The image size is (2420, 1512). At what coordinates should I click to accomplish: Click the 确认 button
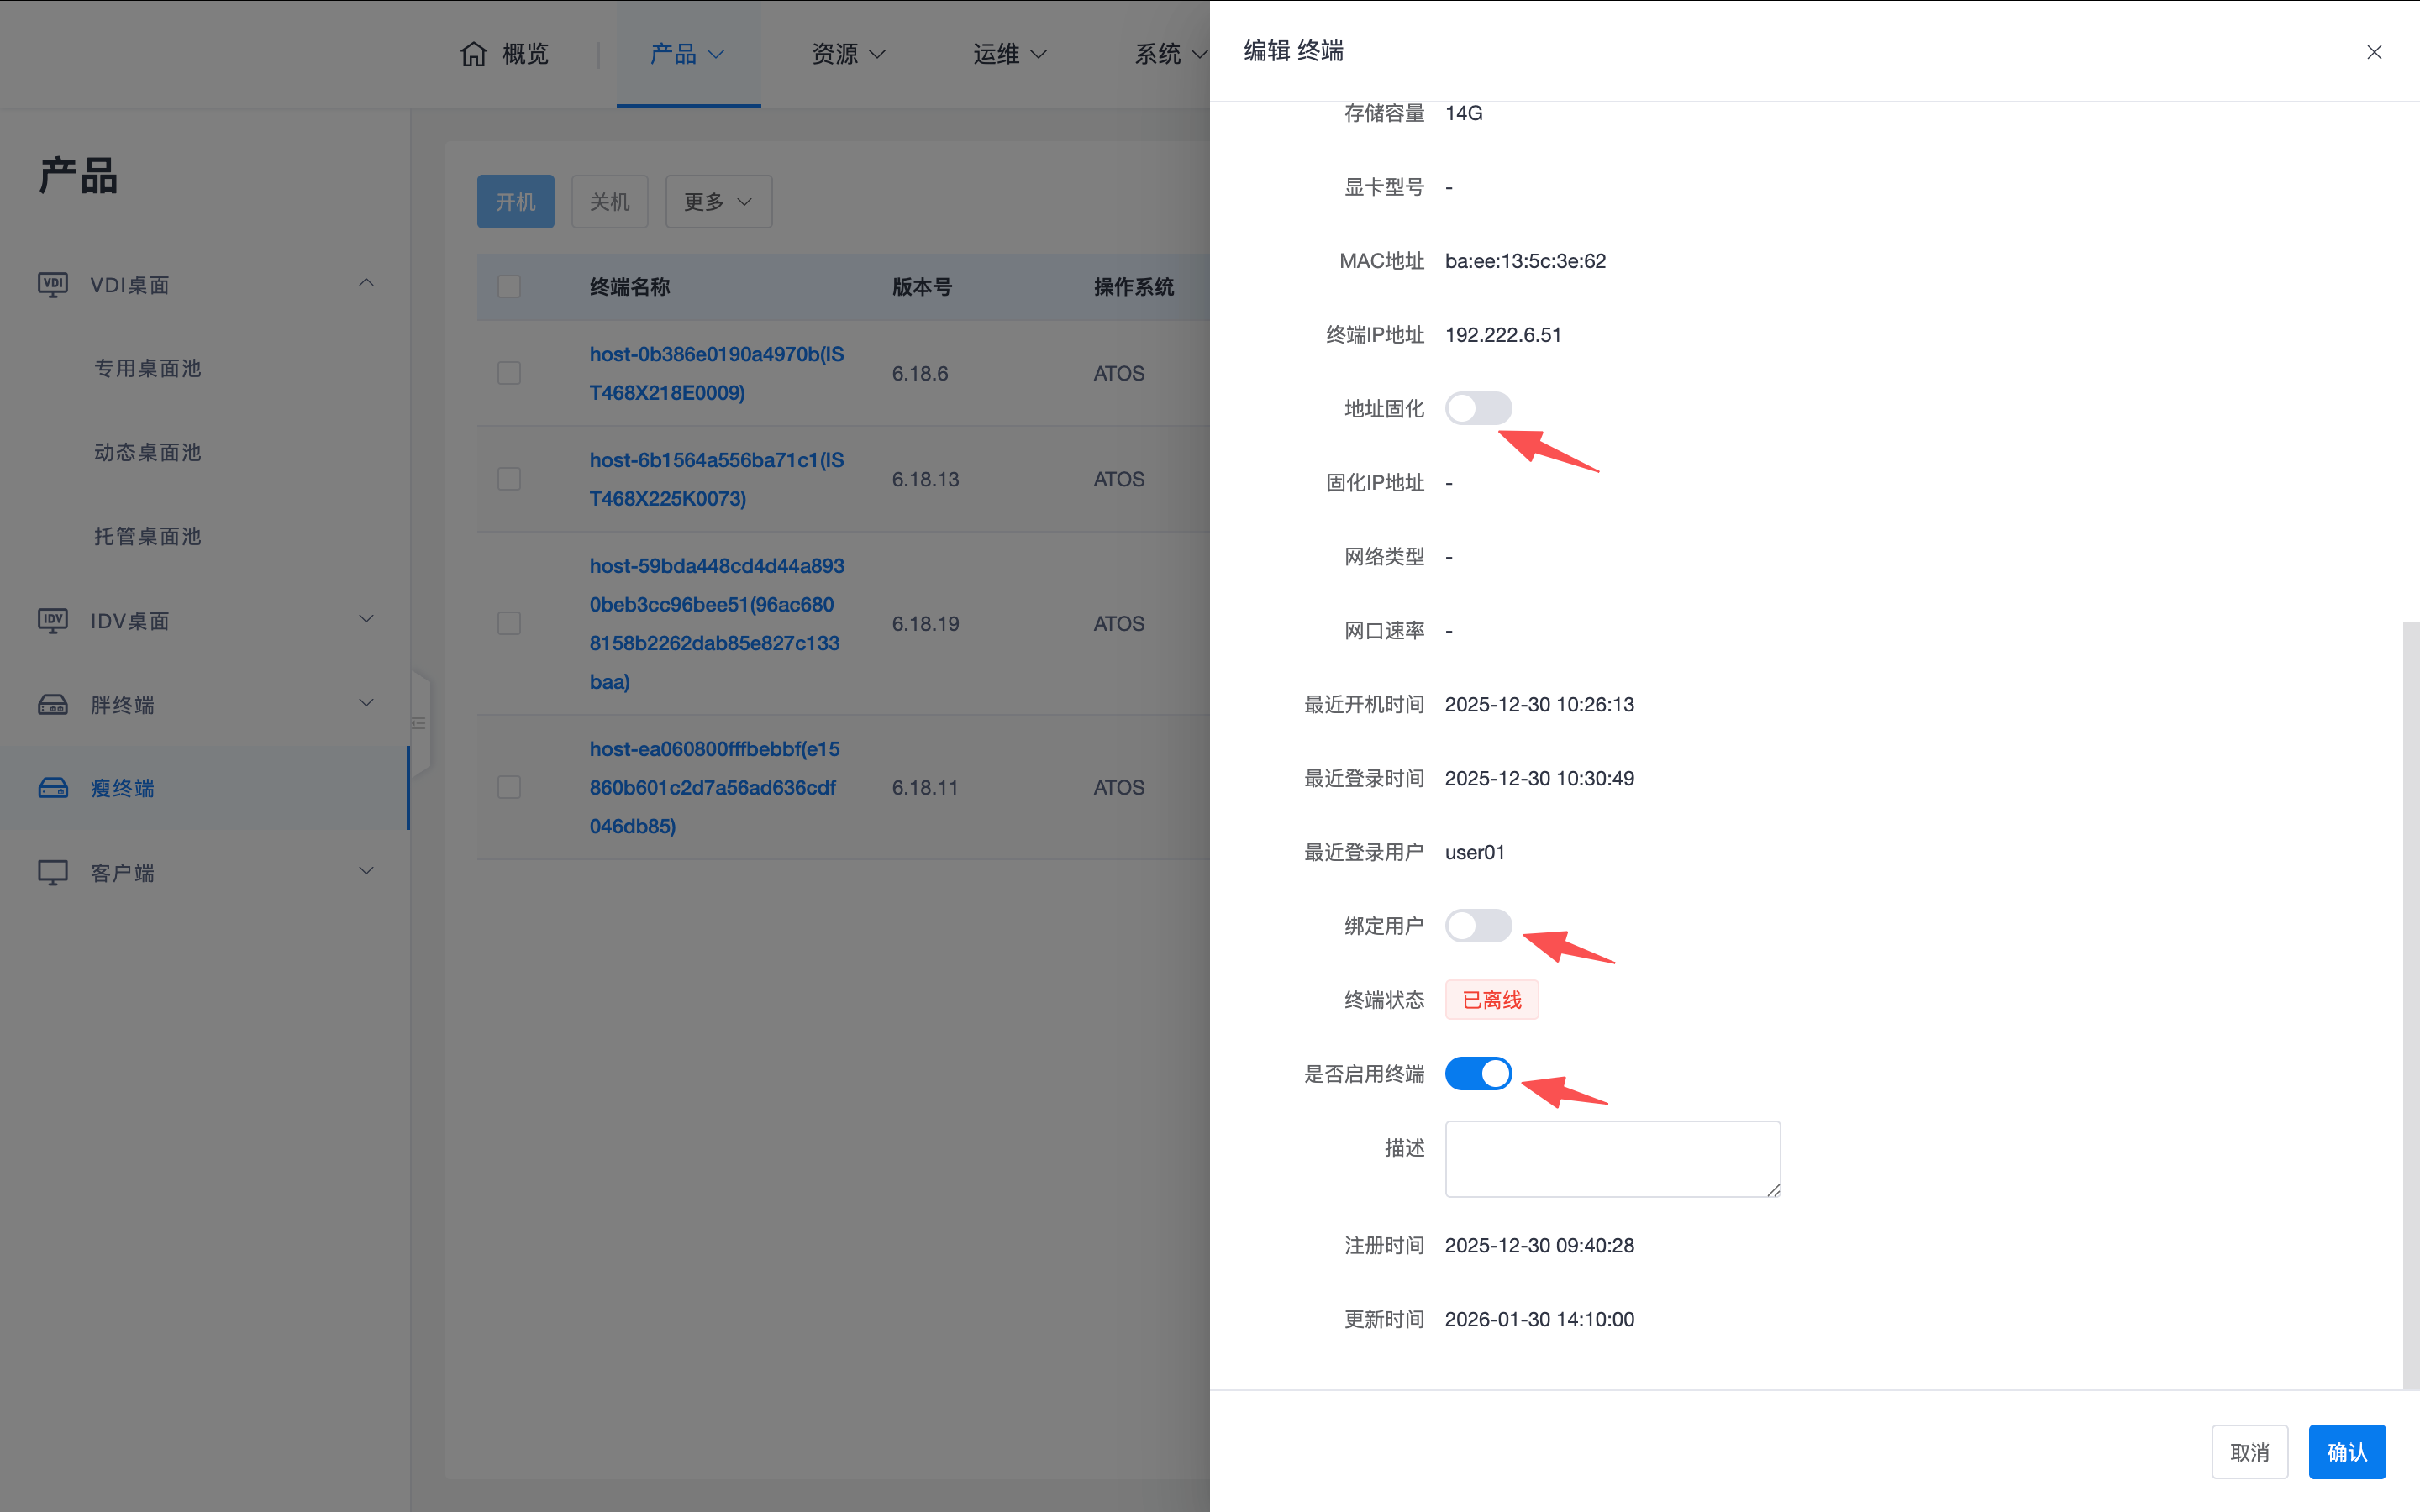[x=2346, y=1452]
